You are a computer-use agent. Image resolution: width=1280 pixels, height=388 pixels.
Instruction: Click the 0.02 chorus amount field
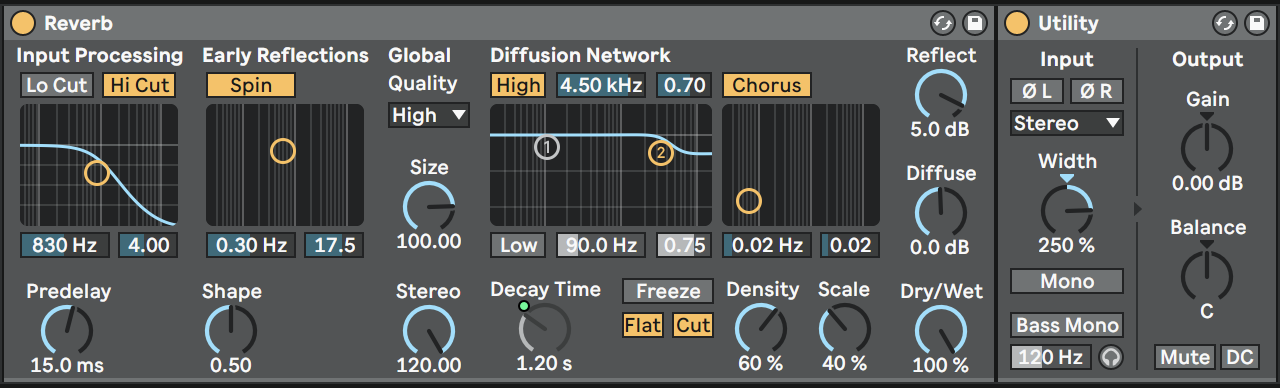click(x=850, y=245)
